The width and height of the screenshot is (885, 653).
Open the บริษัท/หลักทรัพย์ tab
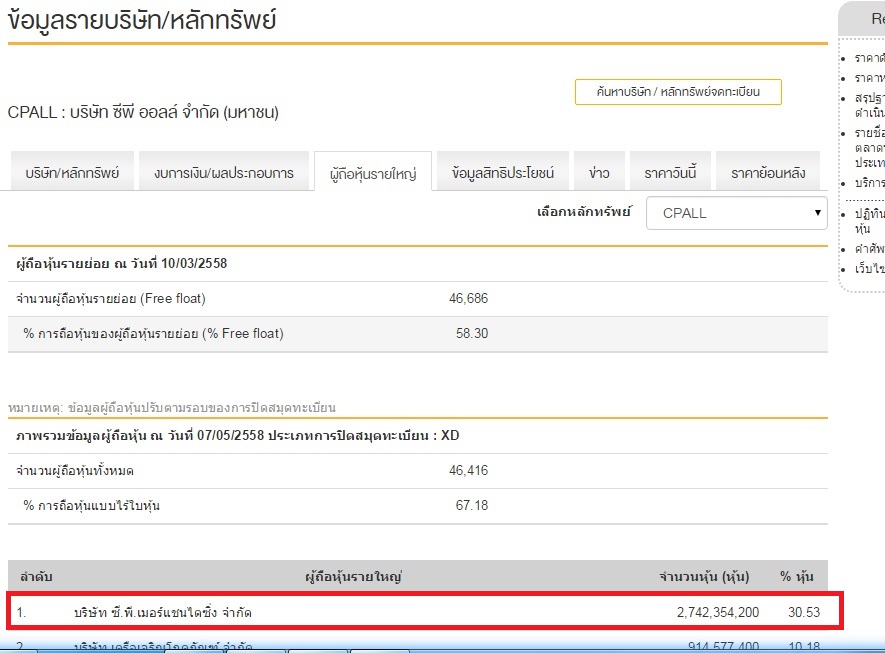tap(72, 172)
